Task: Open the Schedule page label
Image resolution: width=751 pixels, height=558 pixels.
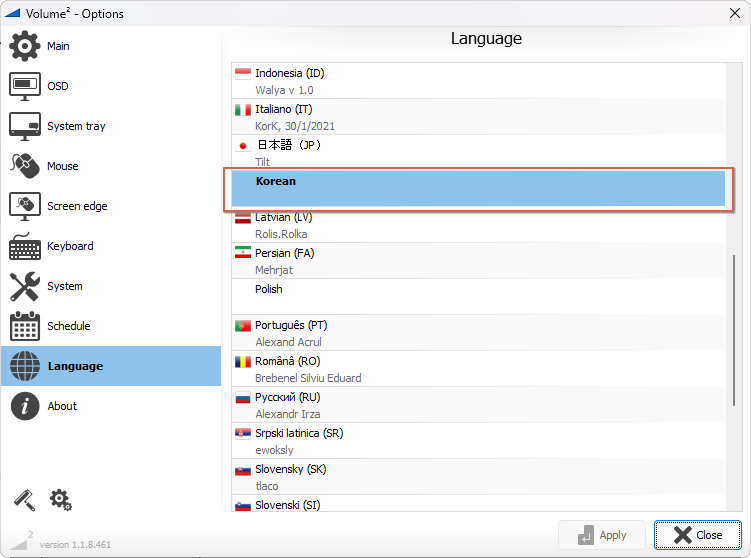Action: point(68,326)
